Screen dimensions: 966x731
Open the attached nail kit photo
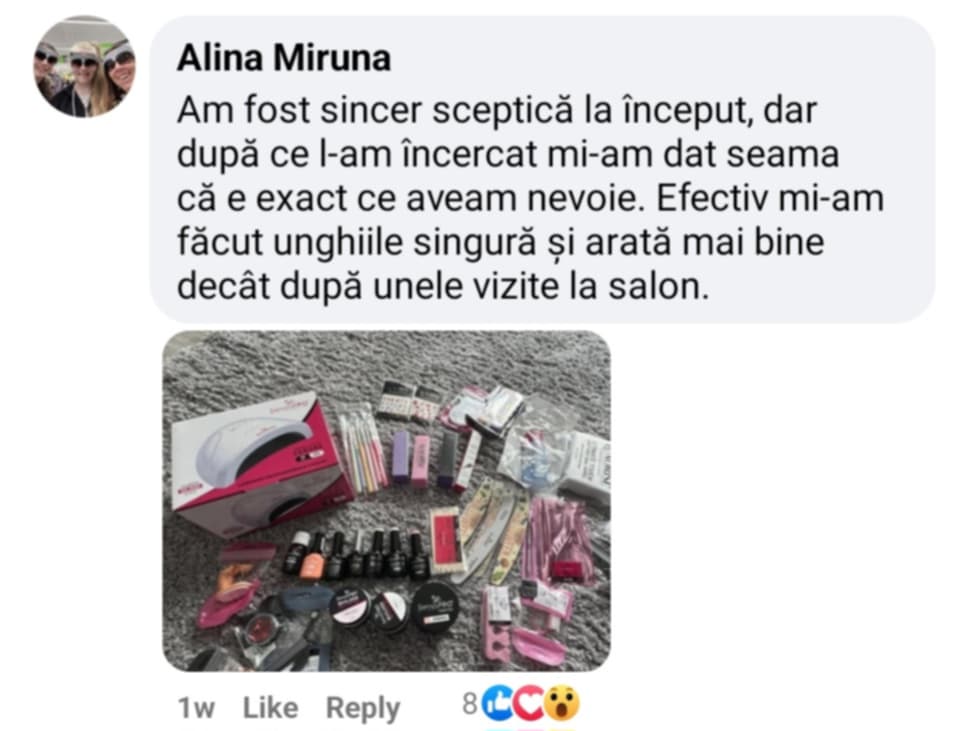pyautogui.click(x=386, y=501)
